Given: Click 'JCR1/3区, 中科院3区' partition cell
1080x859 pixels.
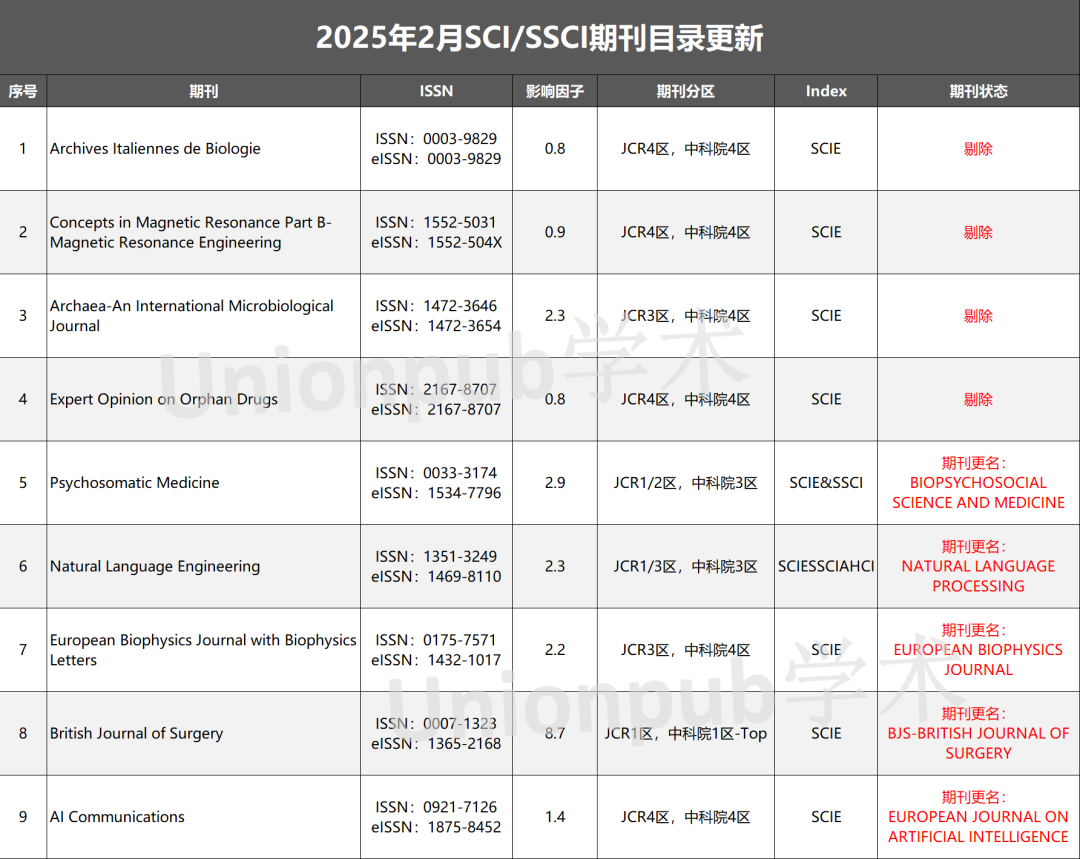Looking at the screenshot, I should tap(685, 566).
